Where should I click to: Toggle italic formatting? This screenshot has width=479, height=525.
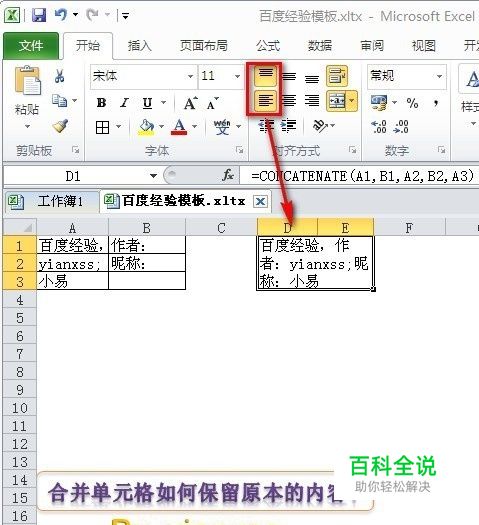pyautogui.click(x=125, y=103)
